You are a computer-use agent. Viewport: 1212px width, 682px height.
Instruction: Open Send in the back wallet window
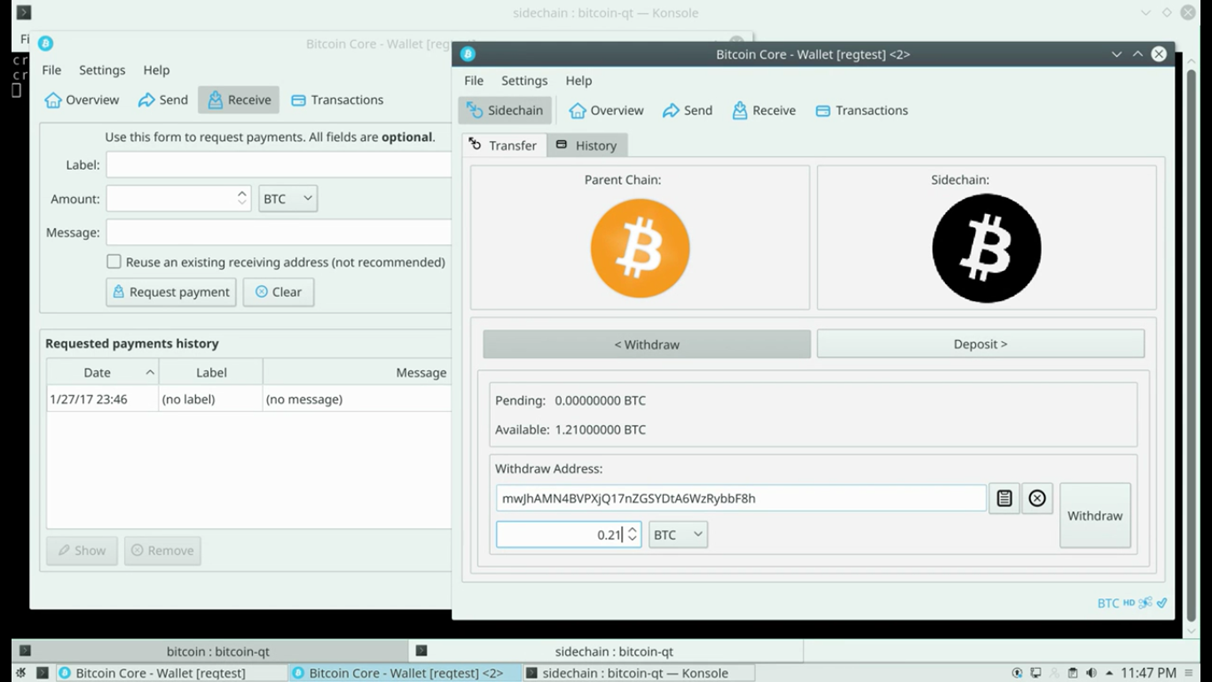click(x=163, y=100)
